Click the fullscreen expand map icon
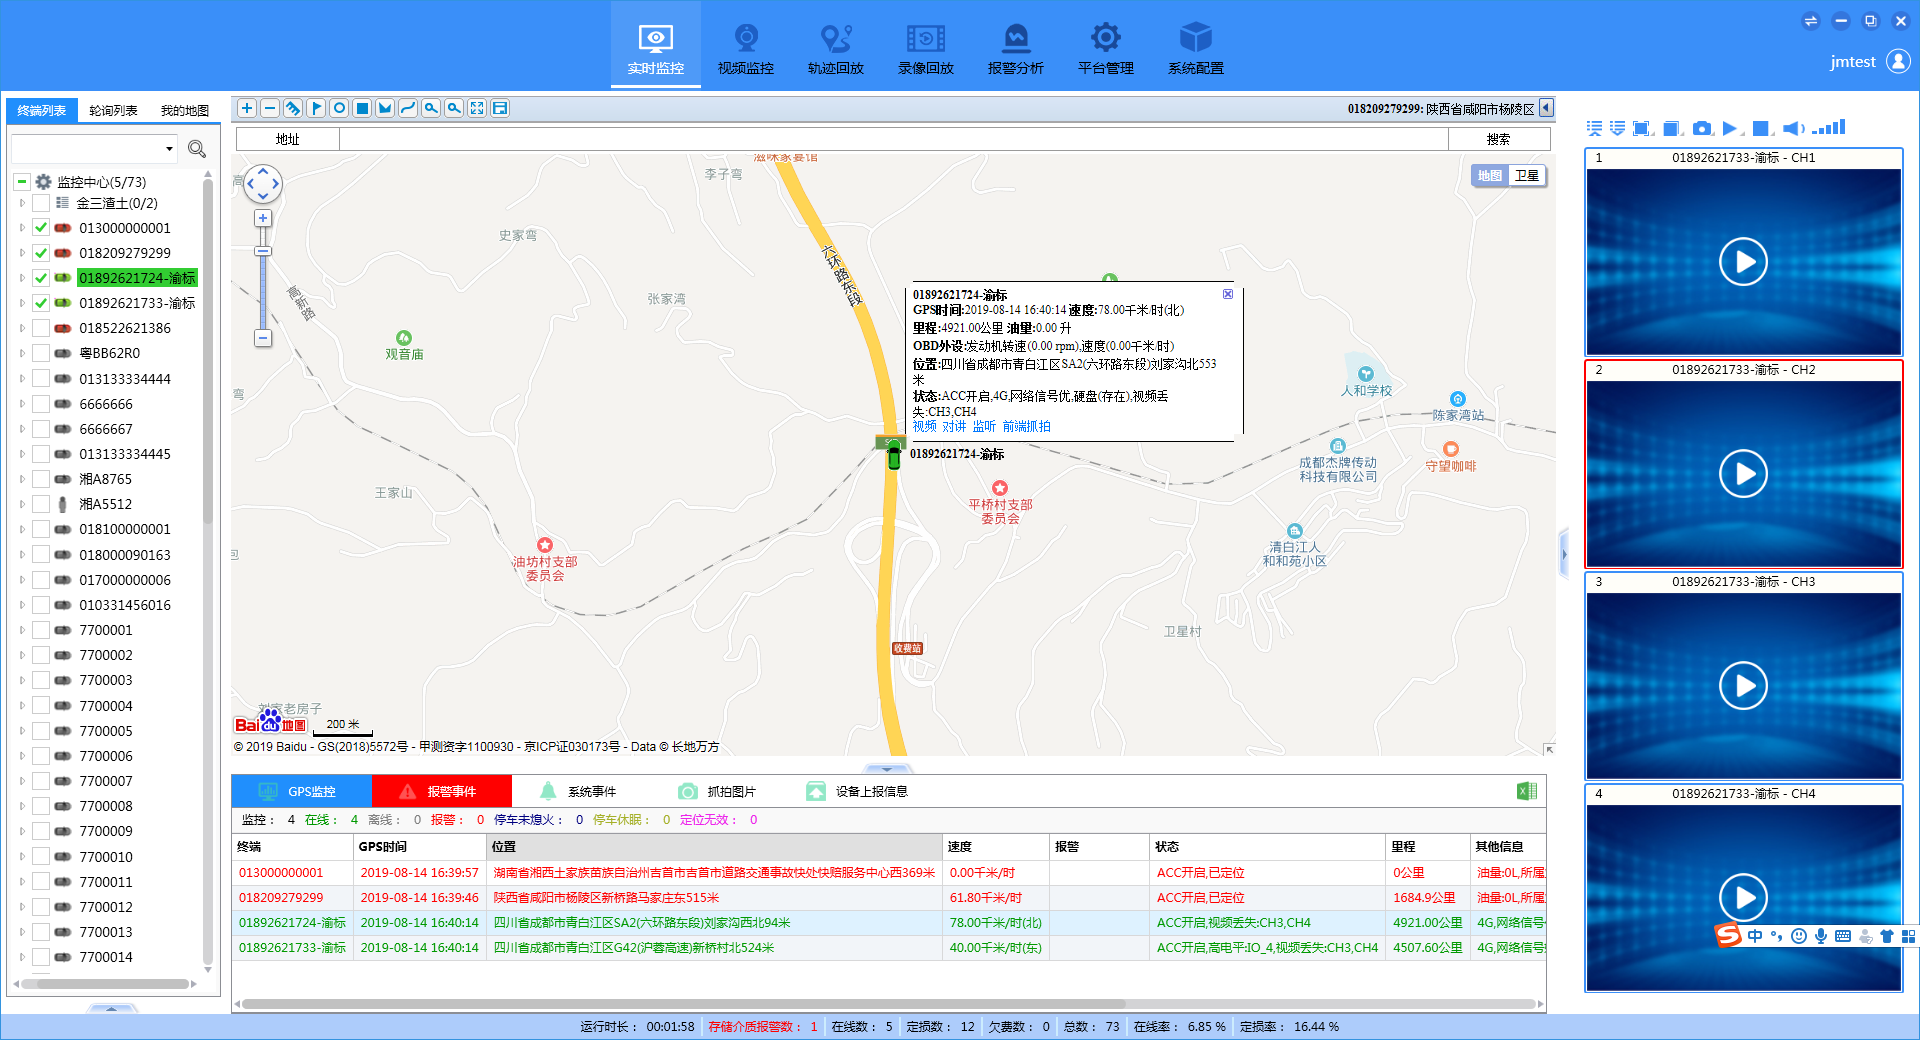The width and height of the screenshot is (1920, 1040). [x=477, y=108]
